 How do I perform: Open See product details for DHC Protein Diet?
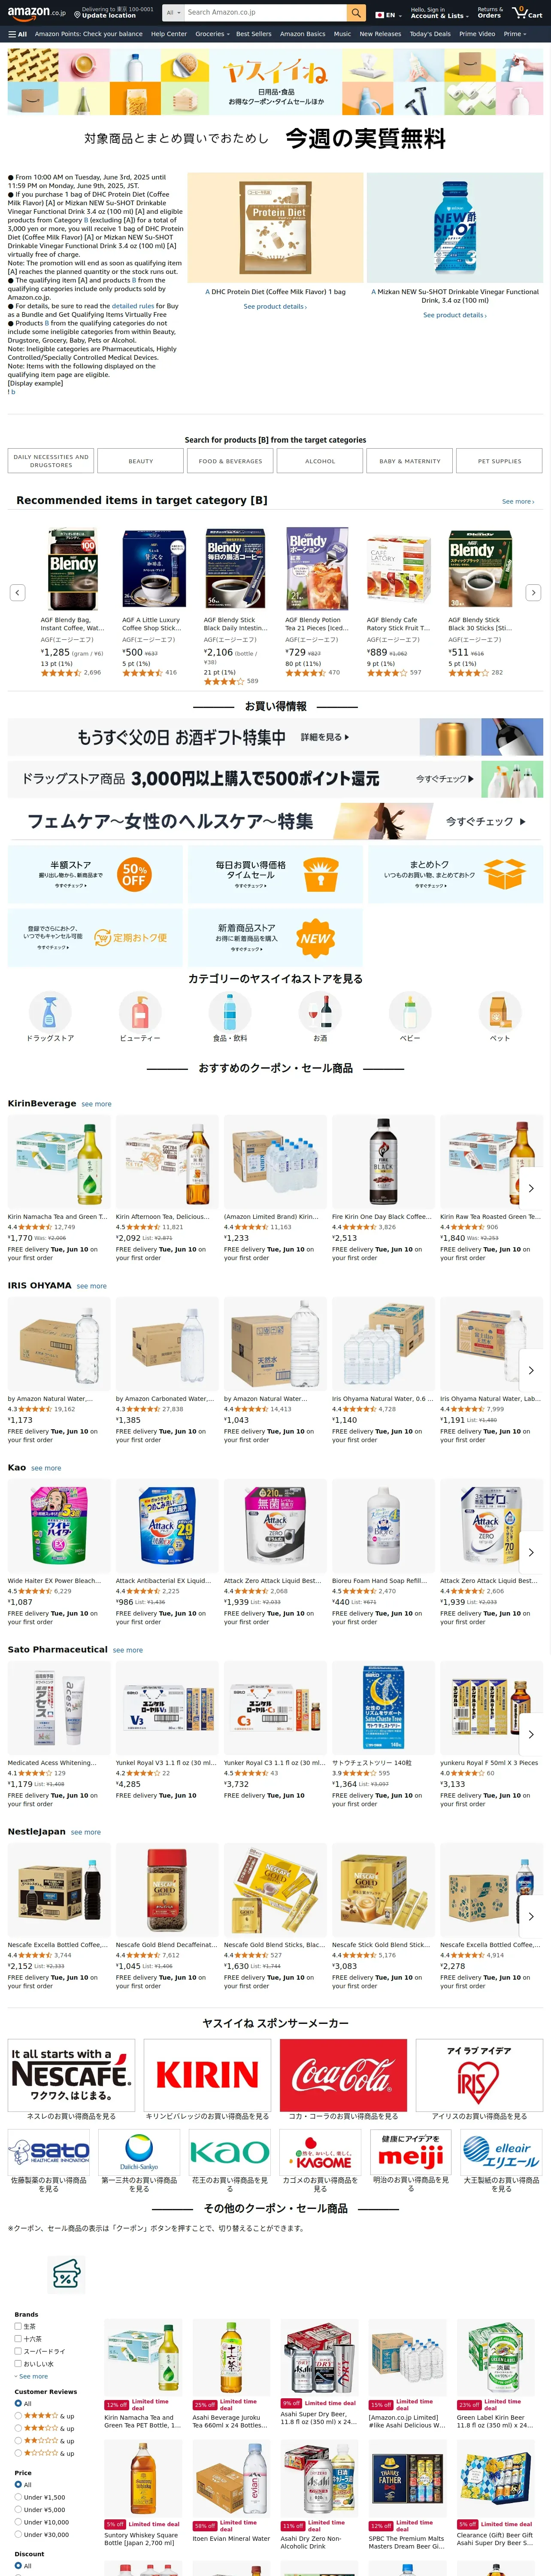(275, 307)
